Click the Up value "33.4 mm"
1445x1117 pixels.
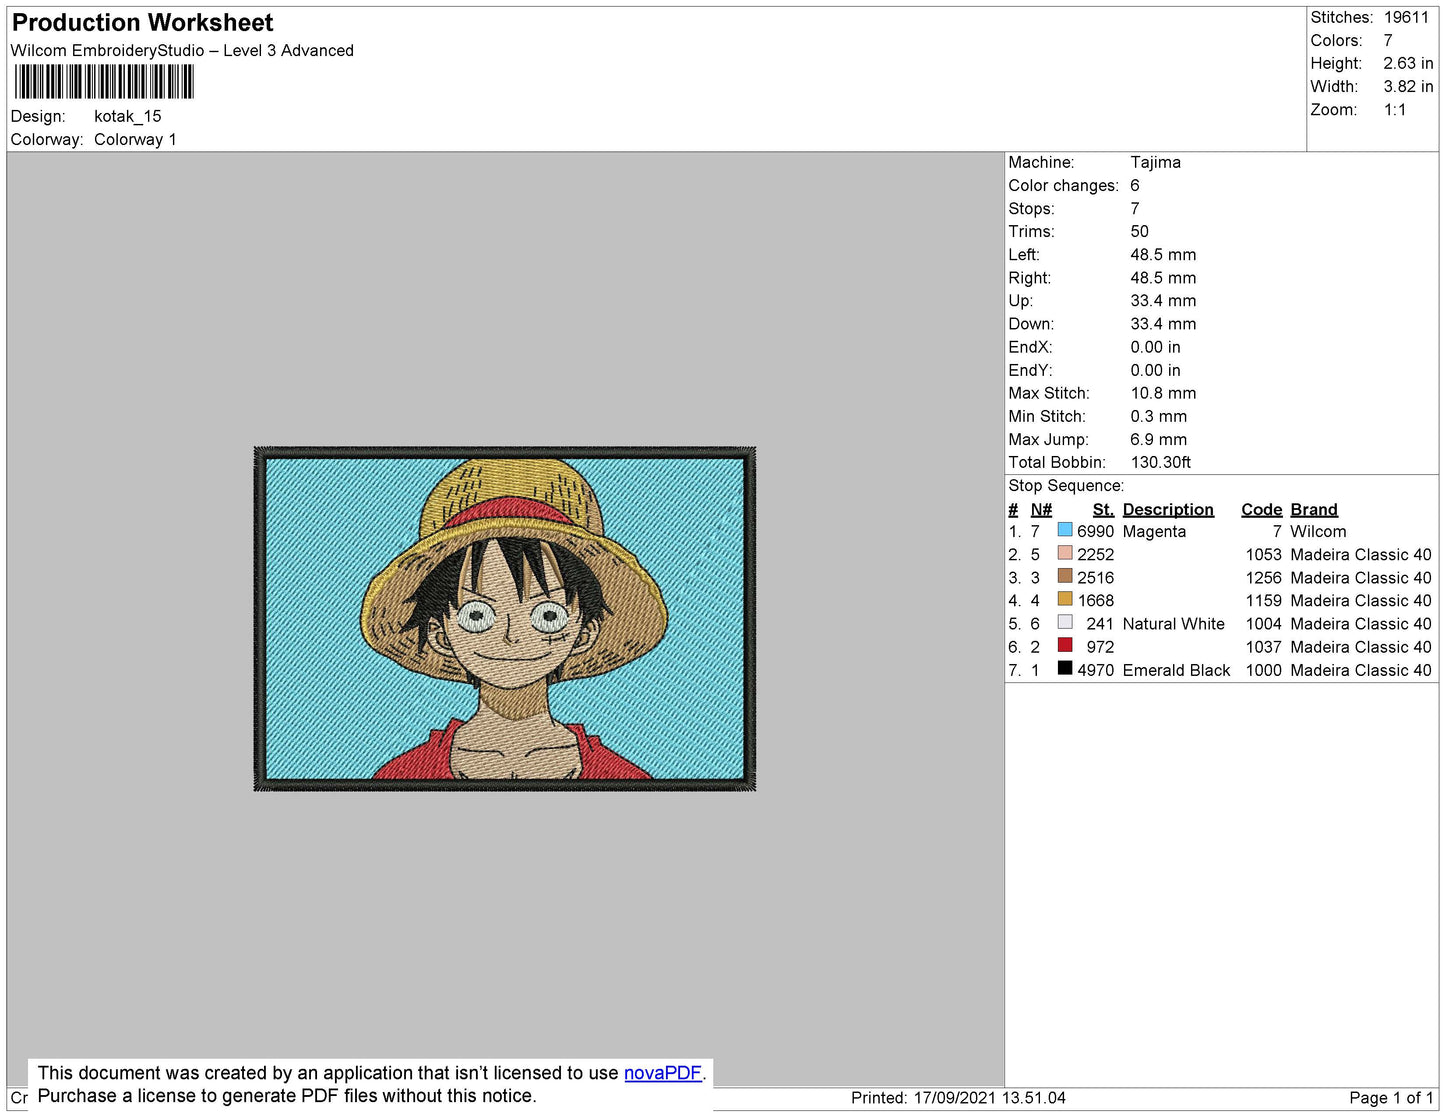pyautogui.click(x=1163, y=300)
